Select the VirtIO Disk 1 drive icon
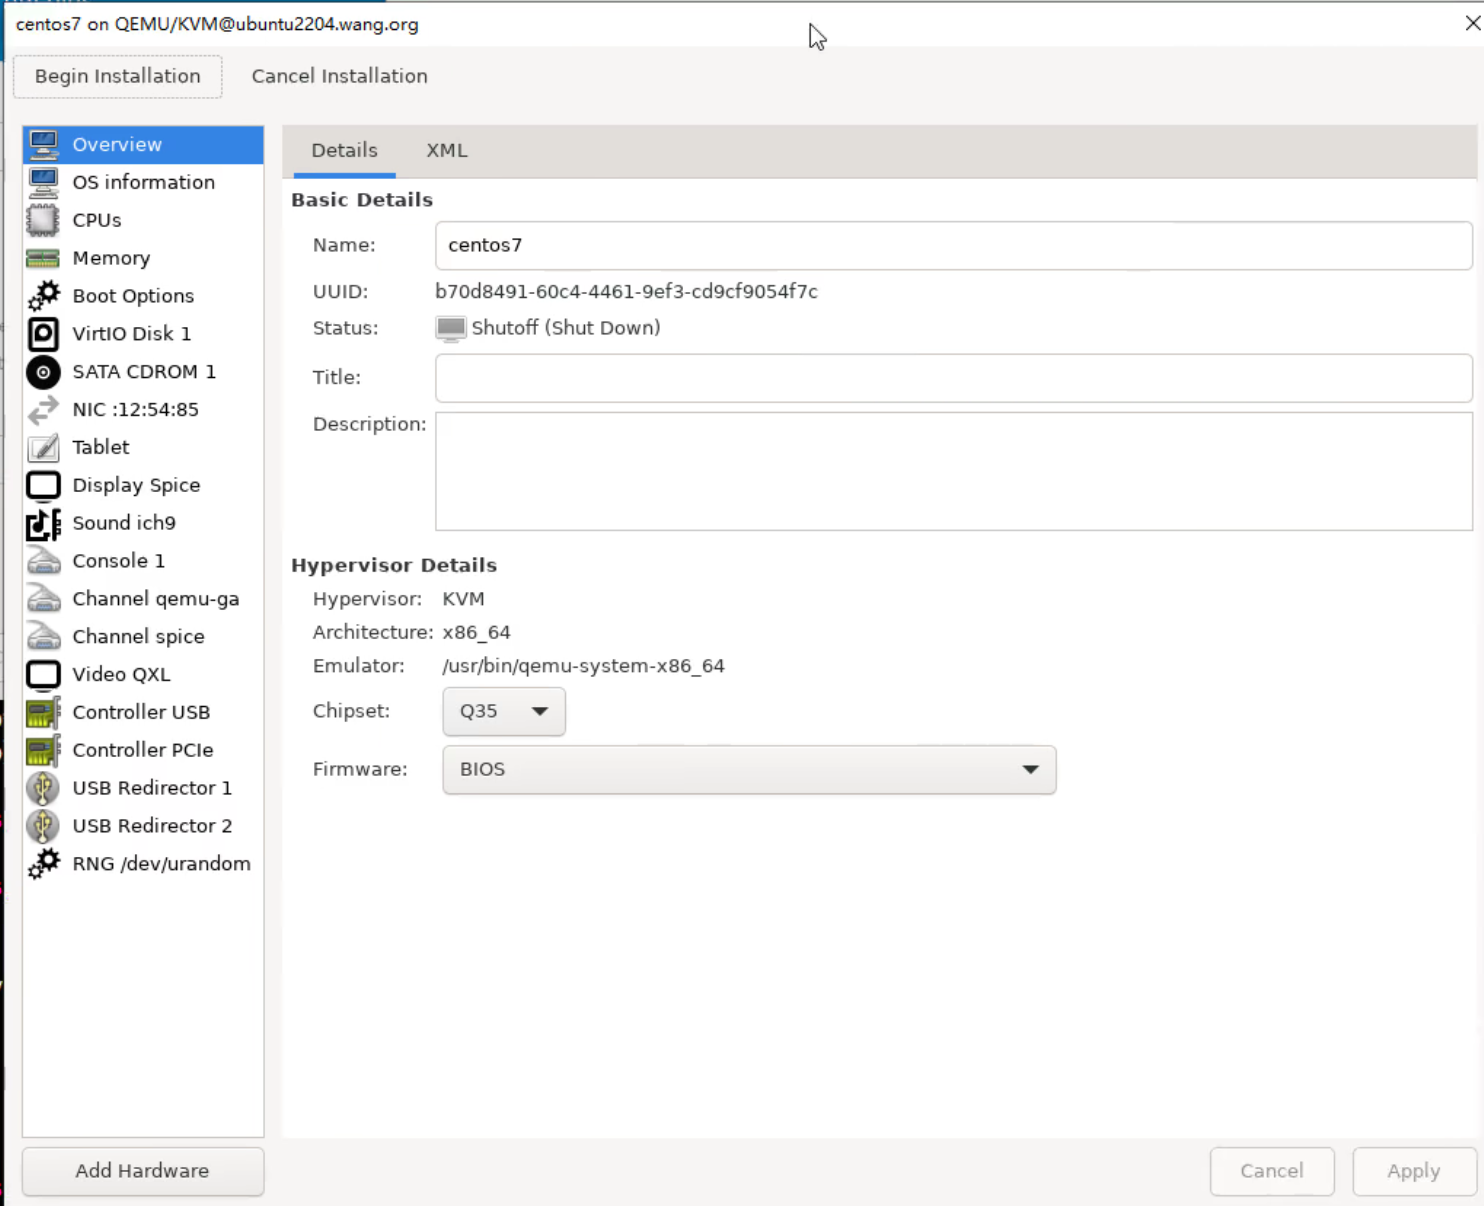This screenshot has height=1206, width=1484. [43, 334]
